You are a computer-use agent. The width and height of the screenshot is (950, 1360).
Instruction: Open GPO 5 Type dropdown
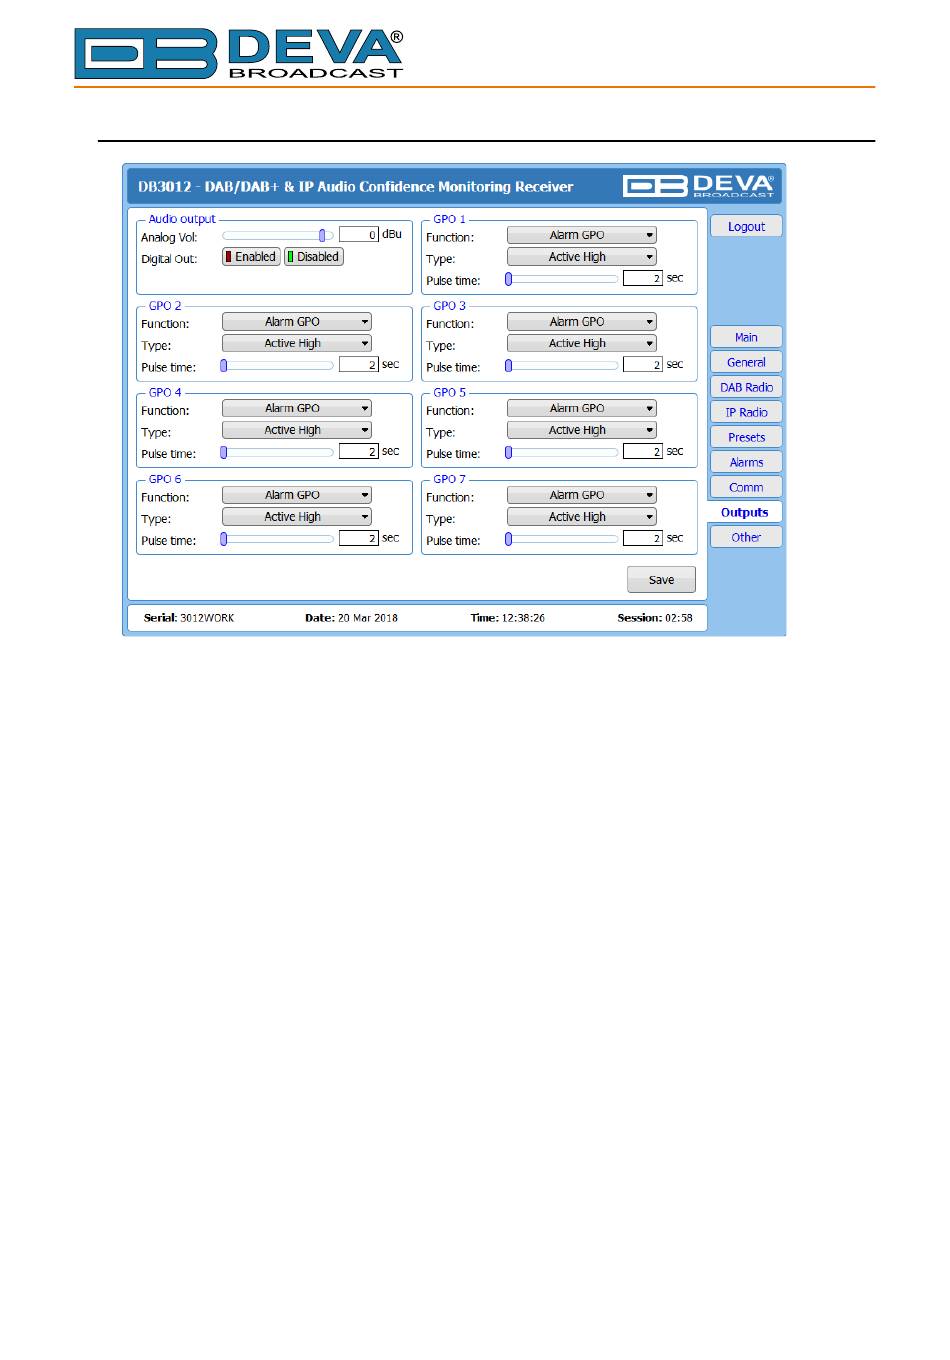tap(581, 430)
